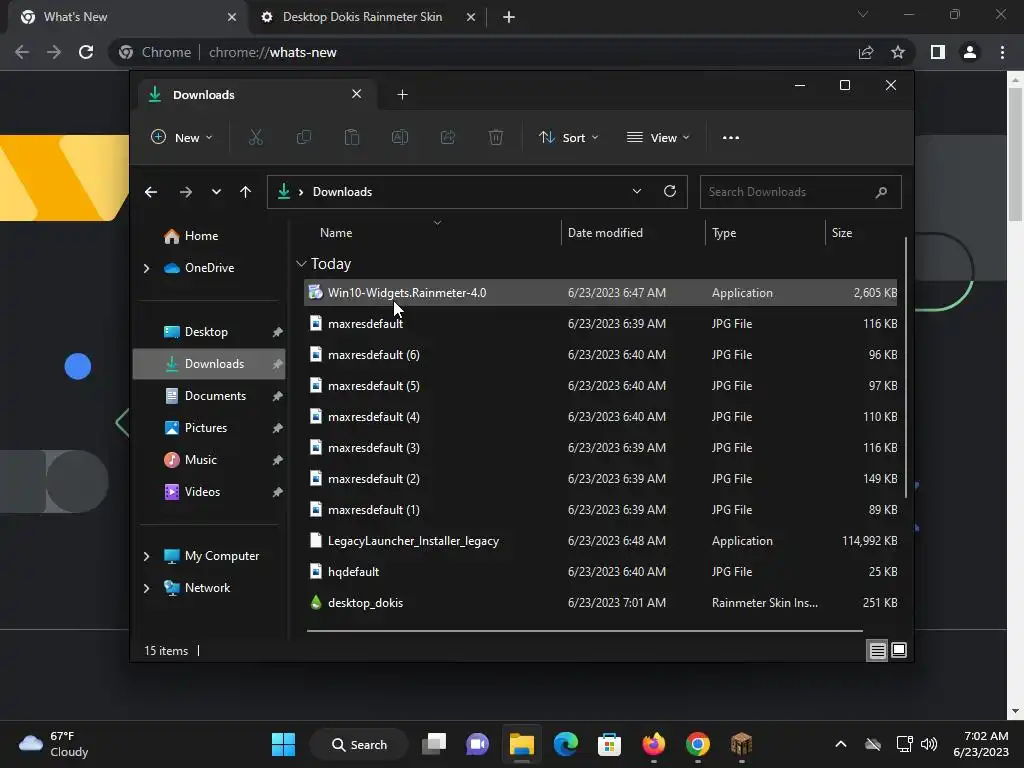
Task: Click the Paste icon in Explorer toolbar
Action: point(351,137)
